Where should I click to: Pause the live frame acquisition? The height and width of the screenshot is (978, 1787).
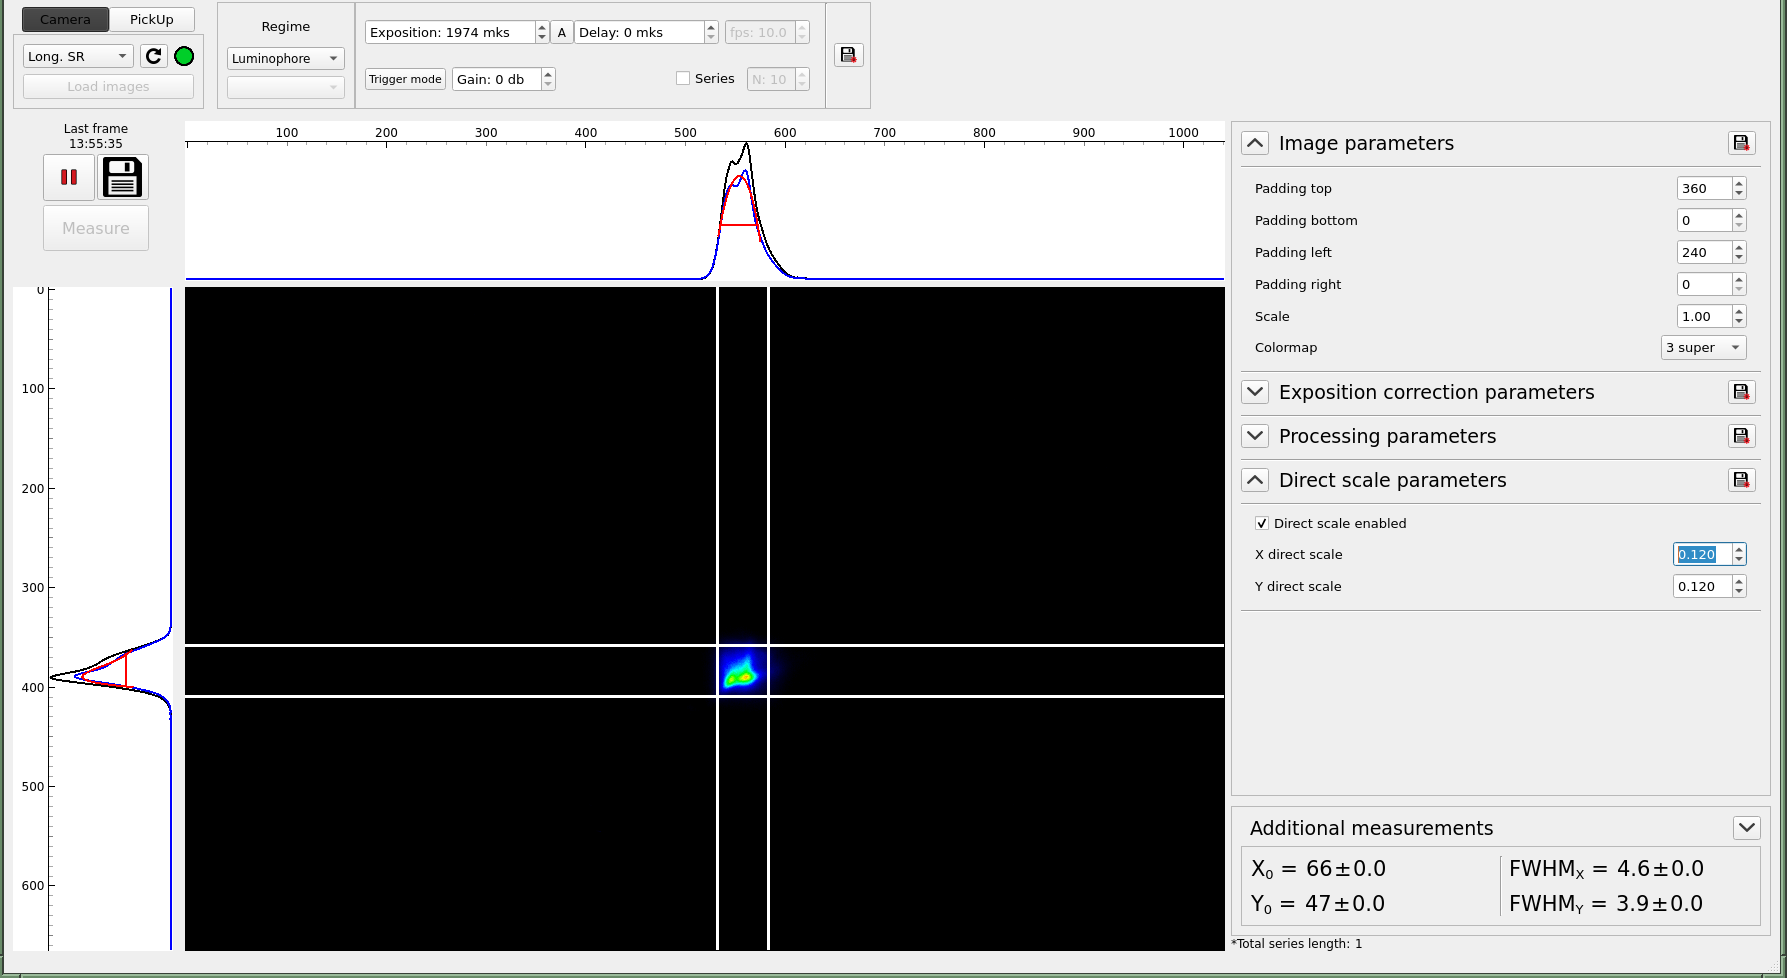click(69, 177)
